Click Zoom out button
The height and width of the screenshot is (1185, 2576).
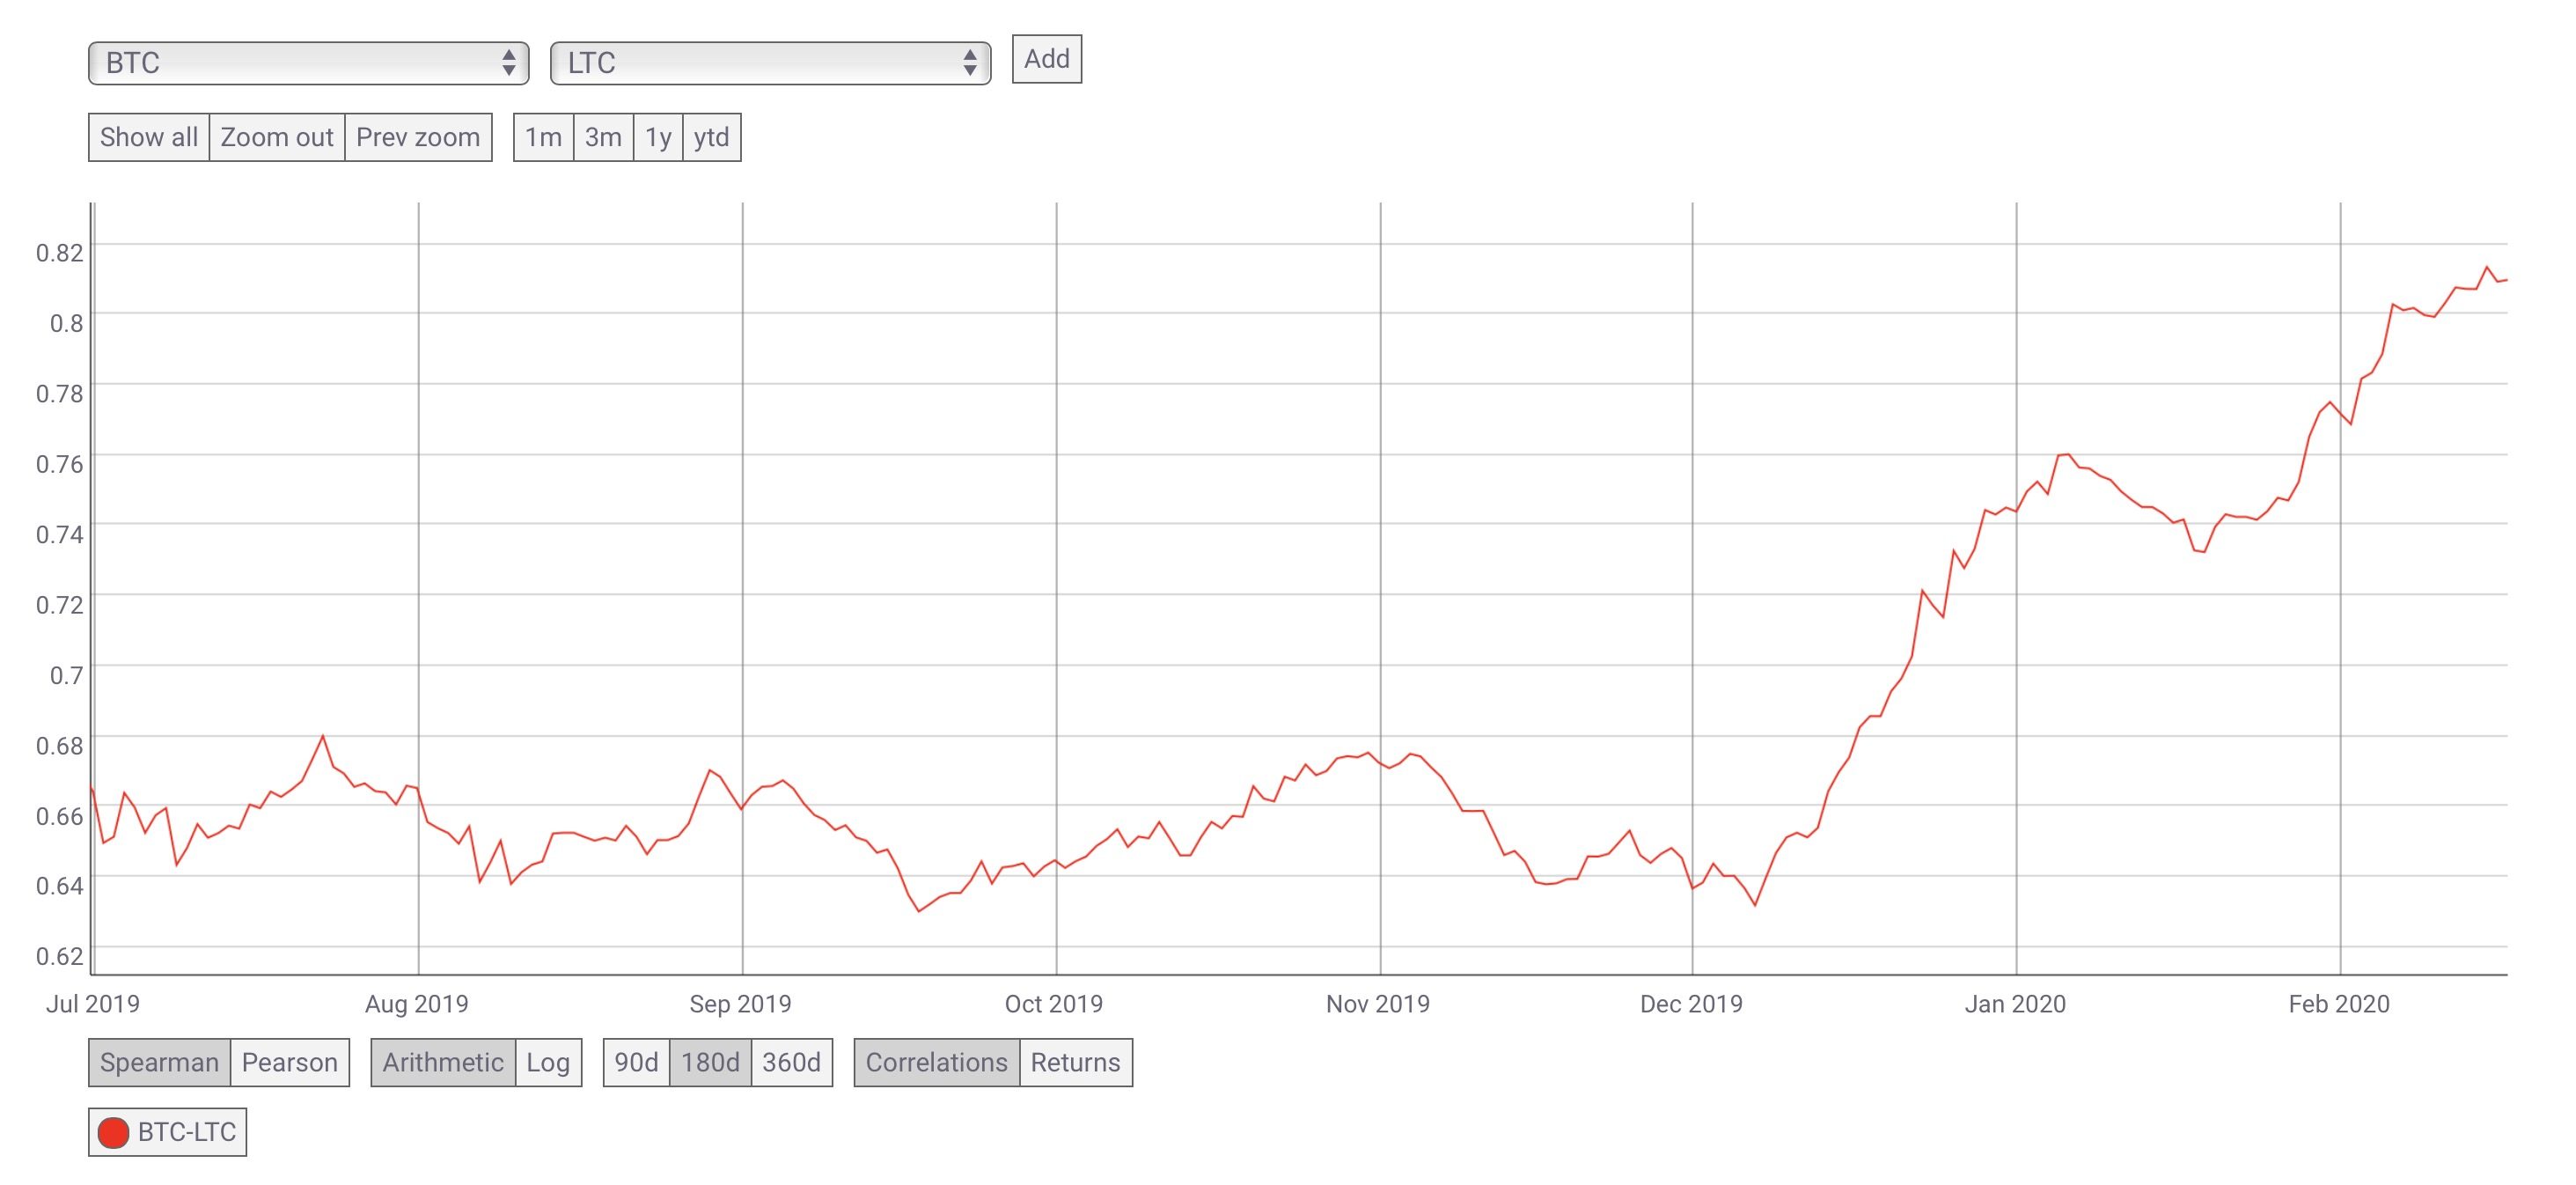point(277,137)
